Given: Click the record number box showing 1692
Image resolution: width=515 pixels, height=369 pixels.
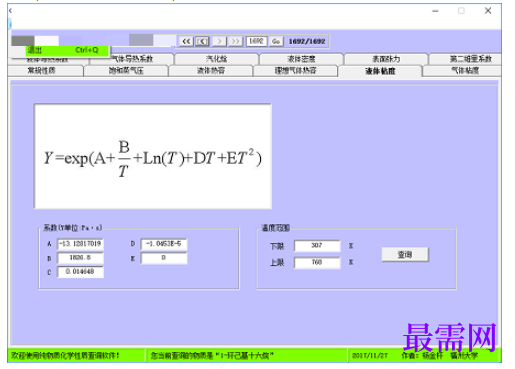Looking at the screenshot, I should click(256, 41).
